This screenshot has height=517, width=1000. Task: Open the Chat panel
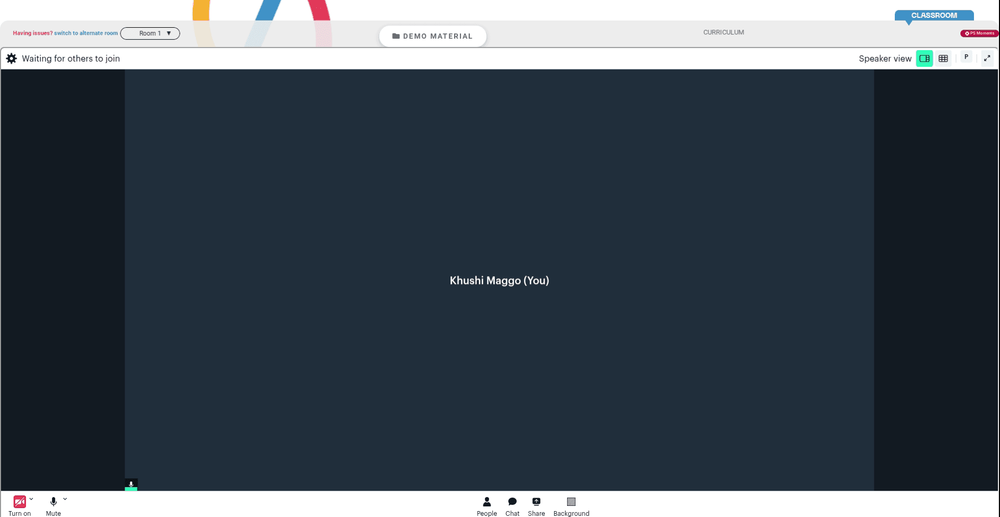click(512, 507)
